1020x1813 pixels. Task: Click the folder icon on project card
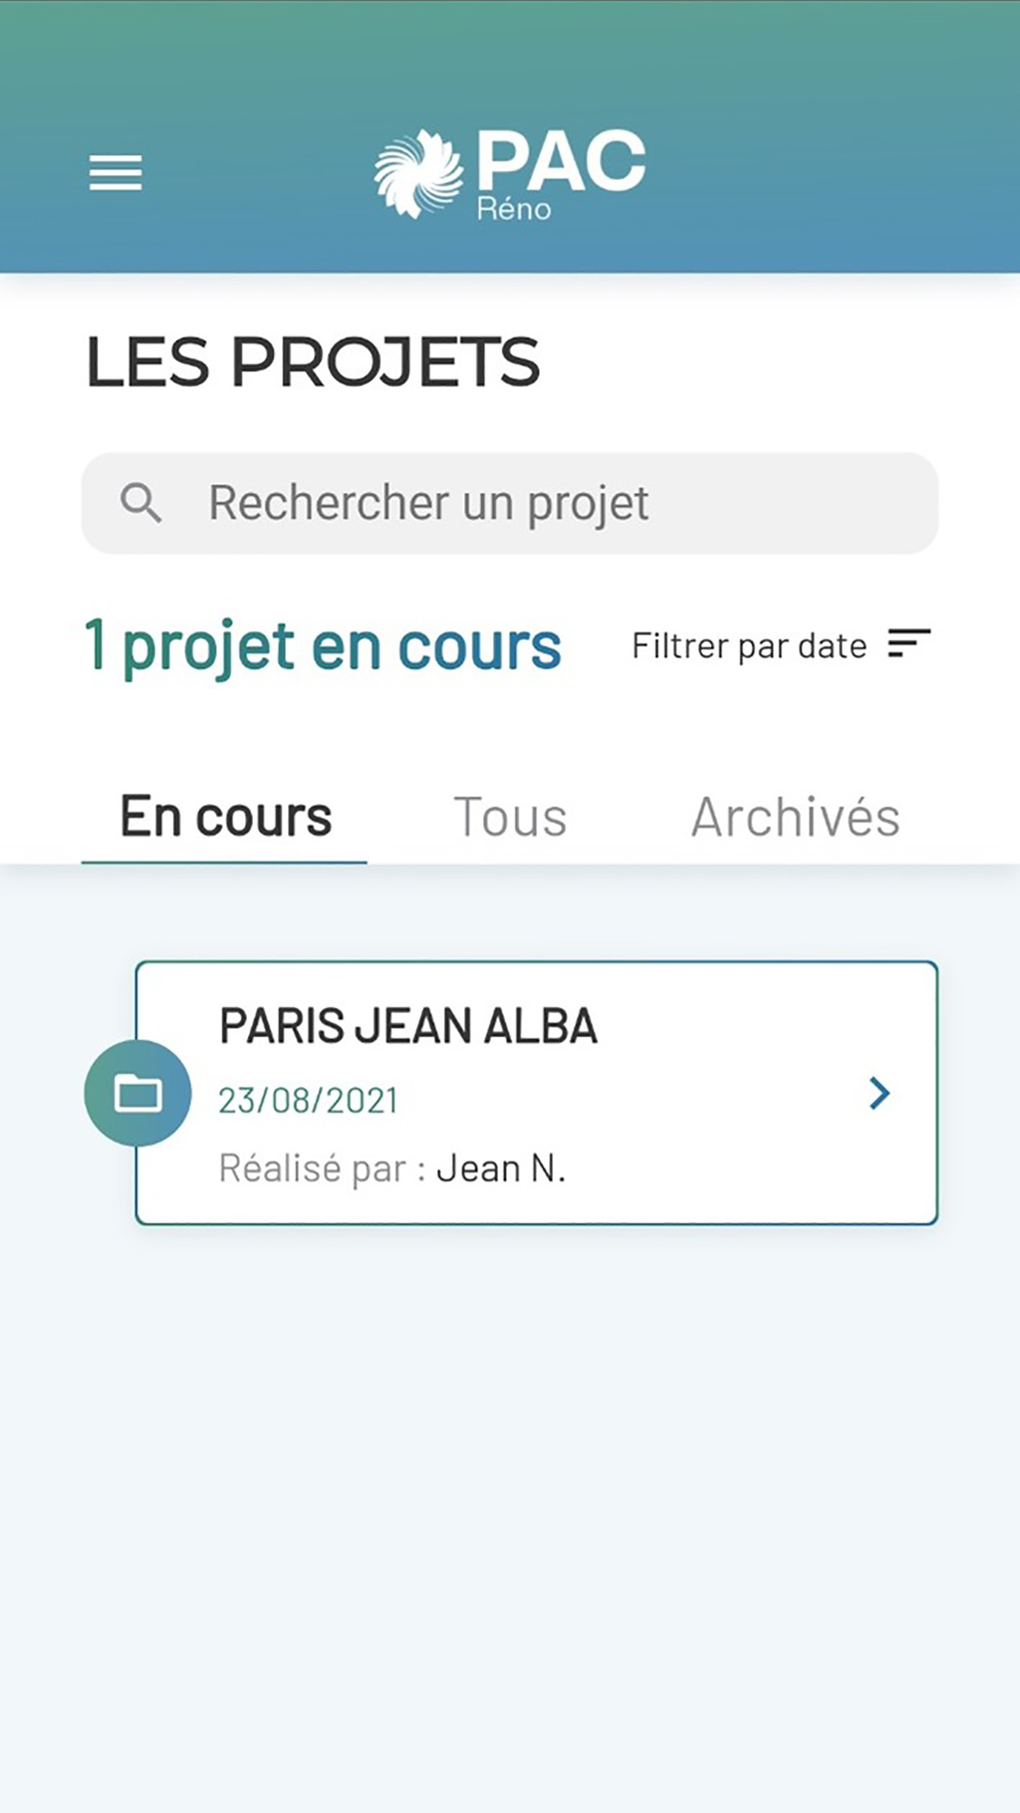[138, 1093]
